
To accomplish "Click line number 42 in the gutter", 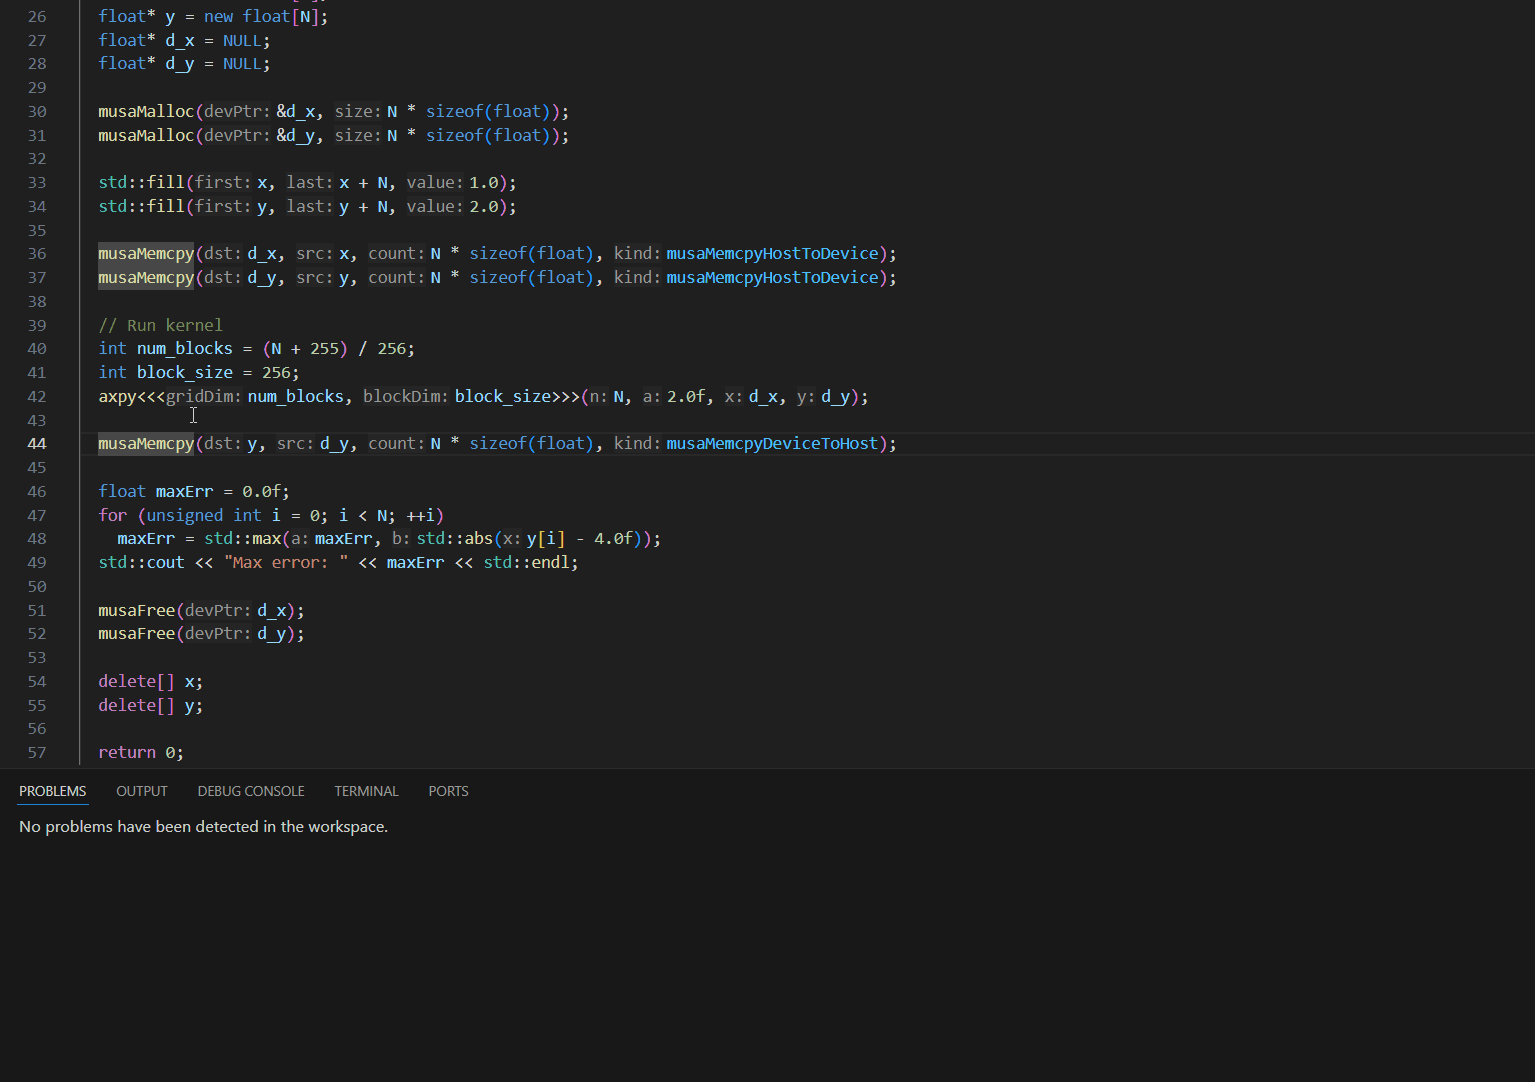I will point(37,397).
